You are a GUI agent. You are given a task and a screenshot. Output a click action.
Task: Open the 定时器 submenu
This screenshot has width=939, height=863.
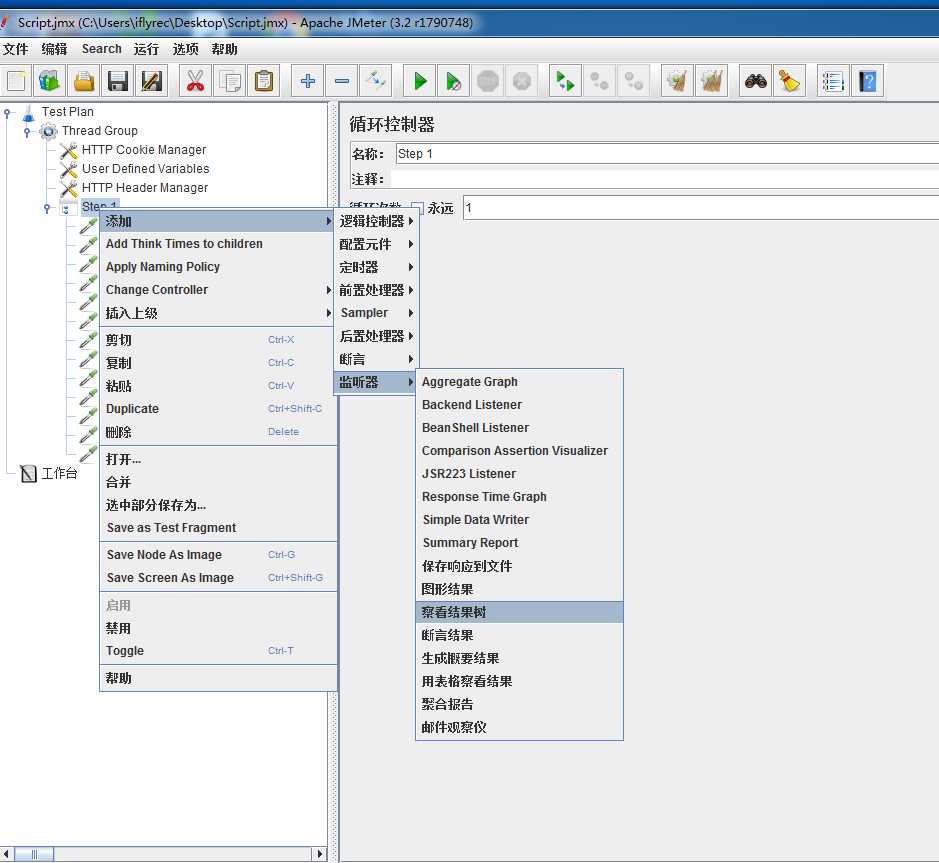coord(376,267)
